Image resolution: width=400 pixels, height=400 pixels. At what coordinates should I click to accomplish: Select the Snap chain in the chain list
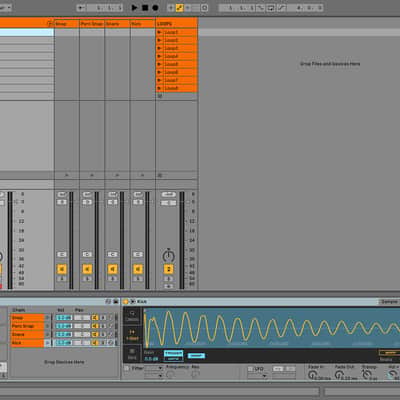tap(27, 318)
